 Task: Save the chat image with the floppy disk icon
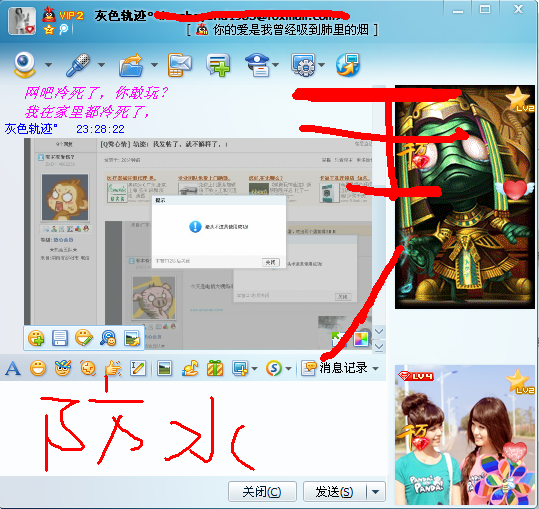(60, 338)
